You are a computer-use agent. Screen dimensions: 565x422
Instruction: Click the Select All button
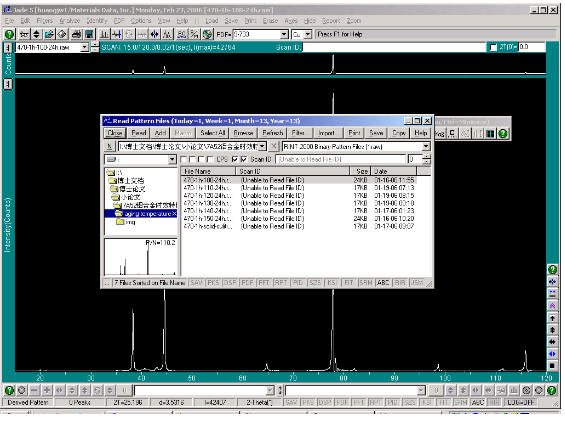tap(213, 133)
